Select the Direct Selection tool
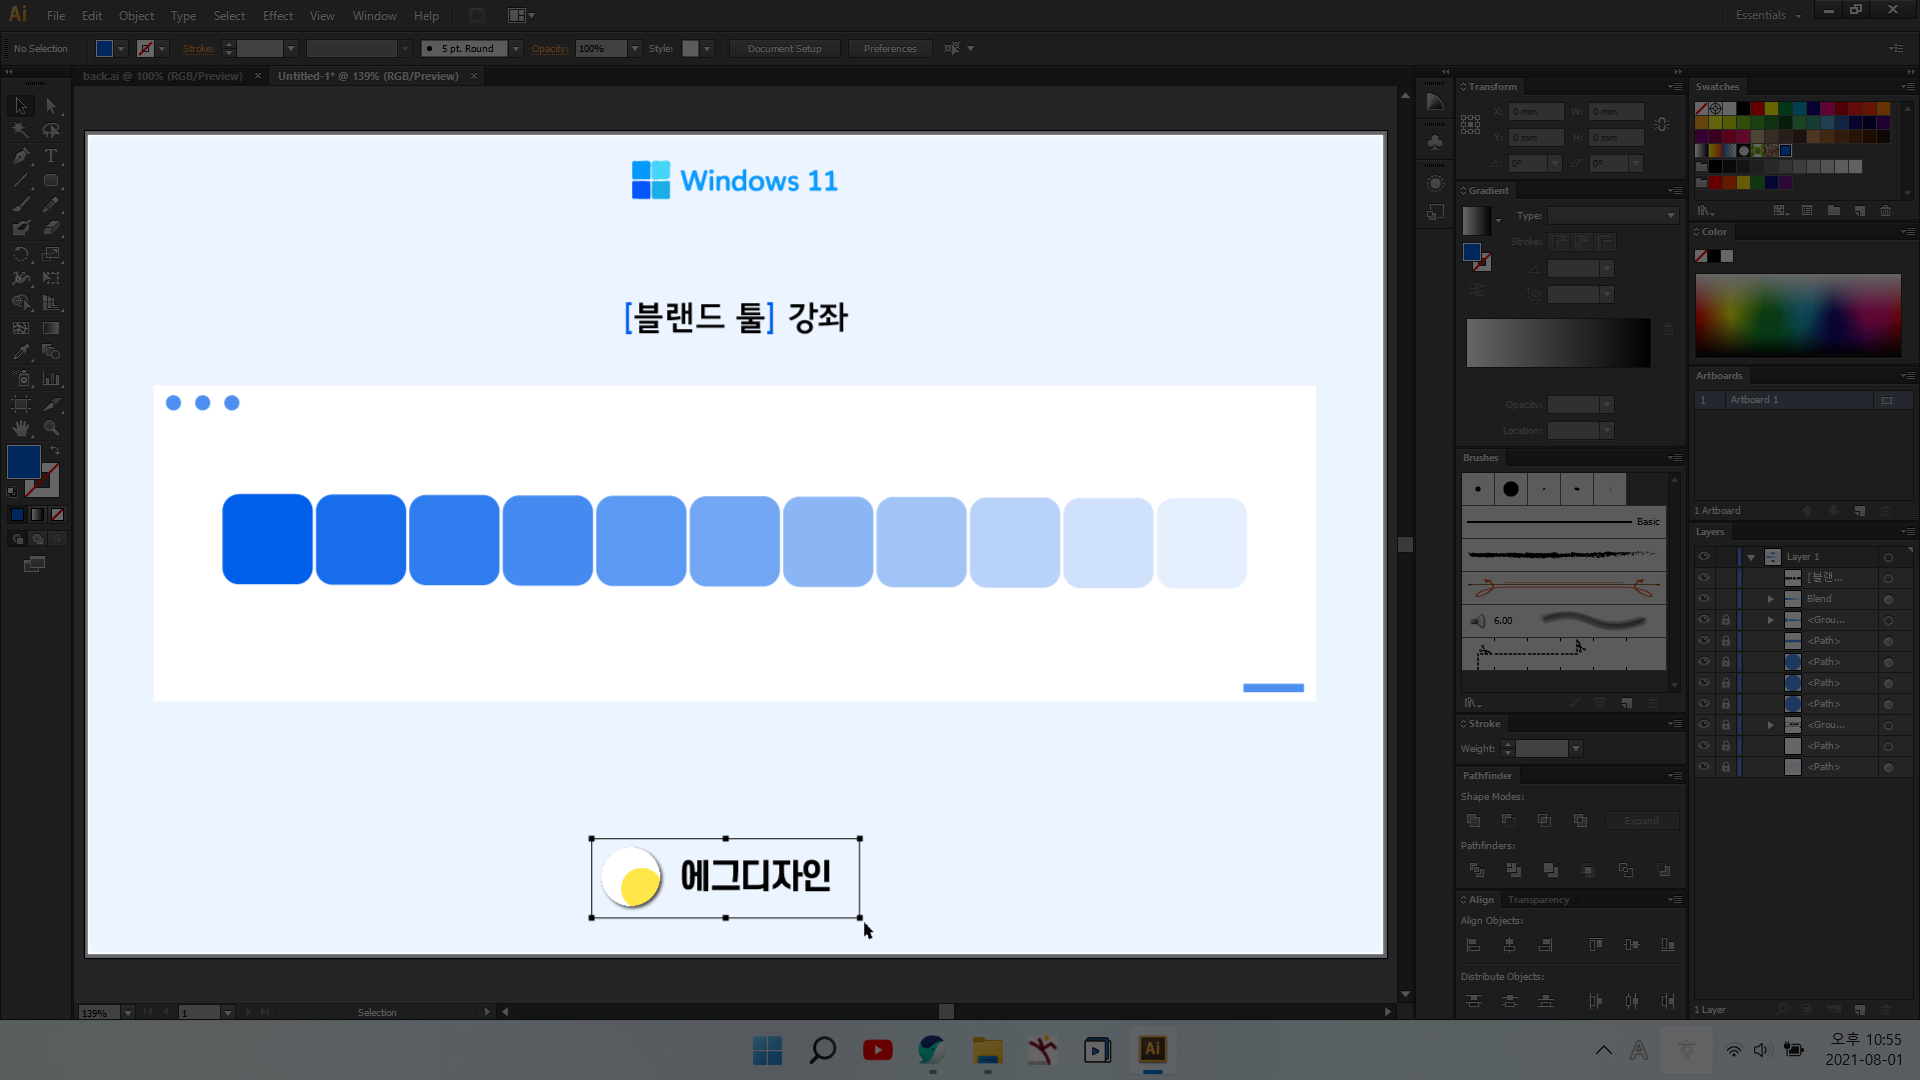 51,106
